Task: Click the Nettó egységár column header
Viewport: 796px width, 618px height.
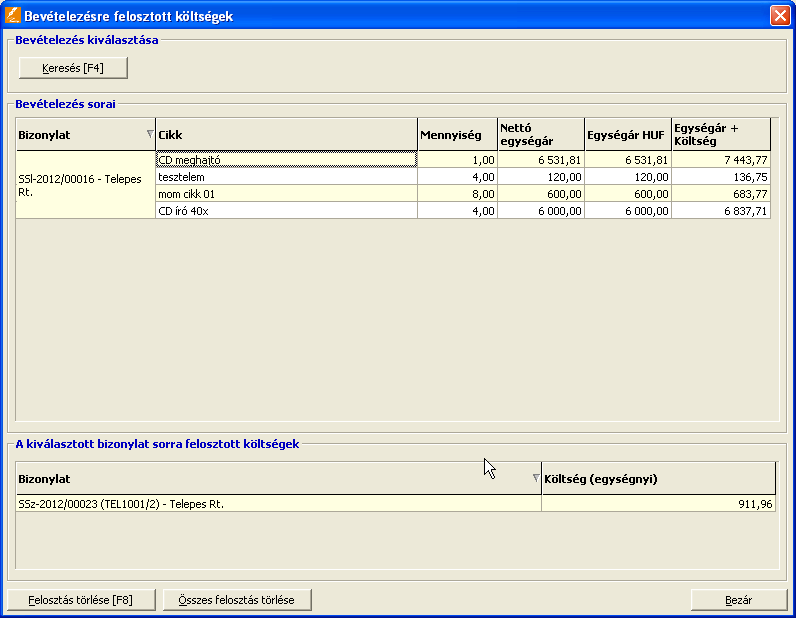Action: pyautogui.click(x=541, y=135)
